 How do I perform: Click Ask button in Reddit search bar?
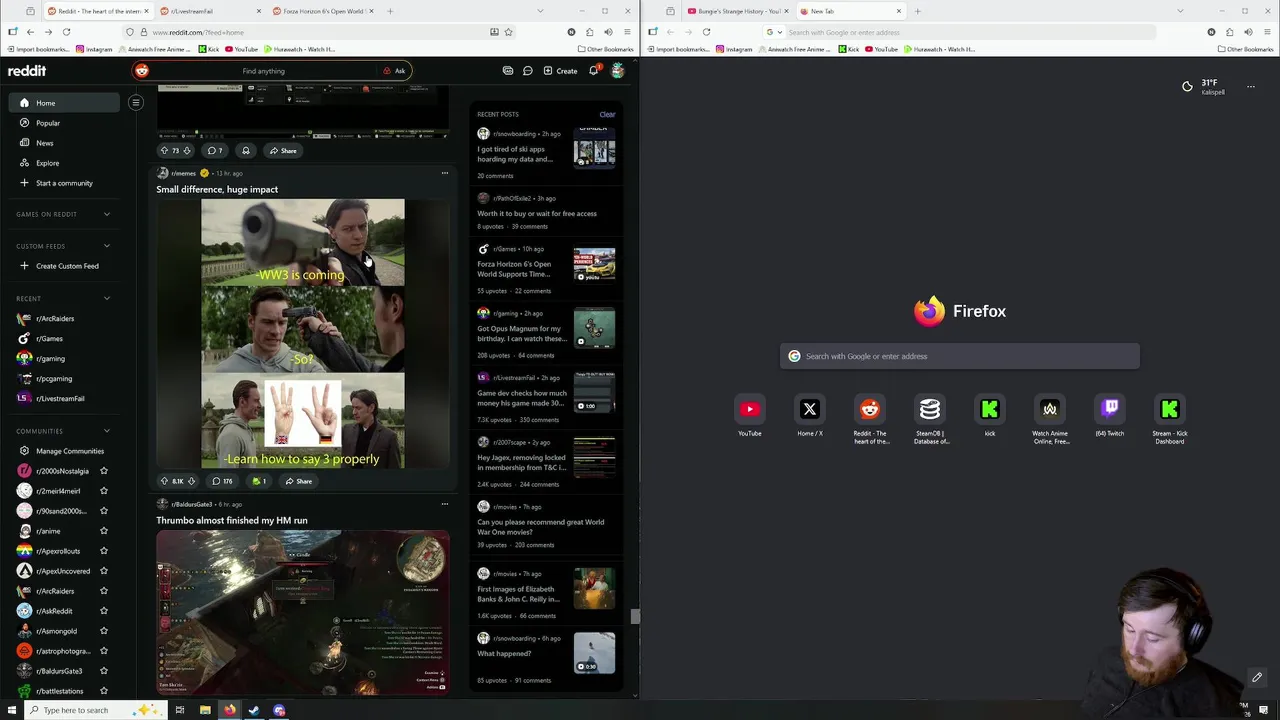click(394, 71)
